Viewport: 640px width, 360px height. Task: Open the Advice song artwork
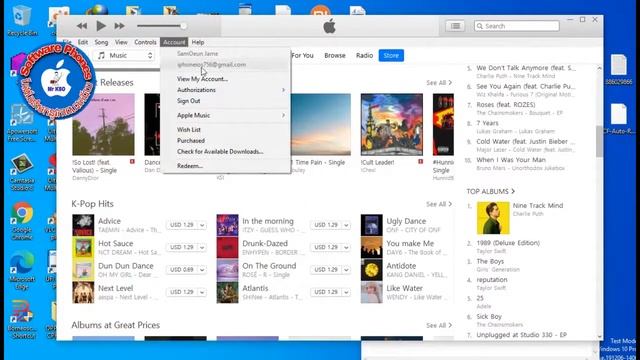point(83,225)
